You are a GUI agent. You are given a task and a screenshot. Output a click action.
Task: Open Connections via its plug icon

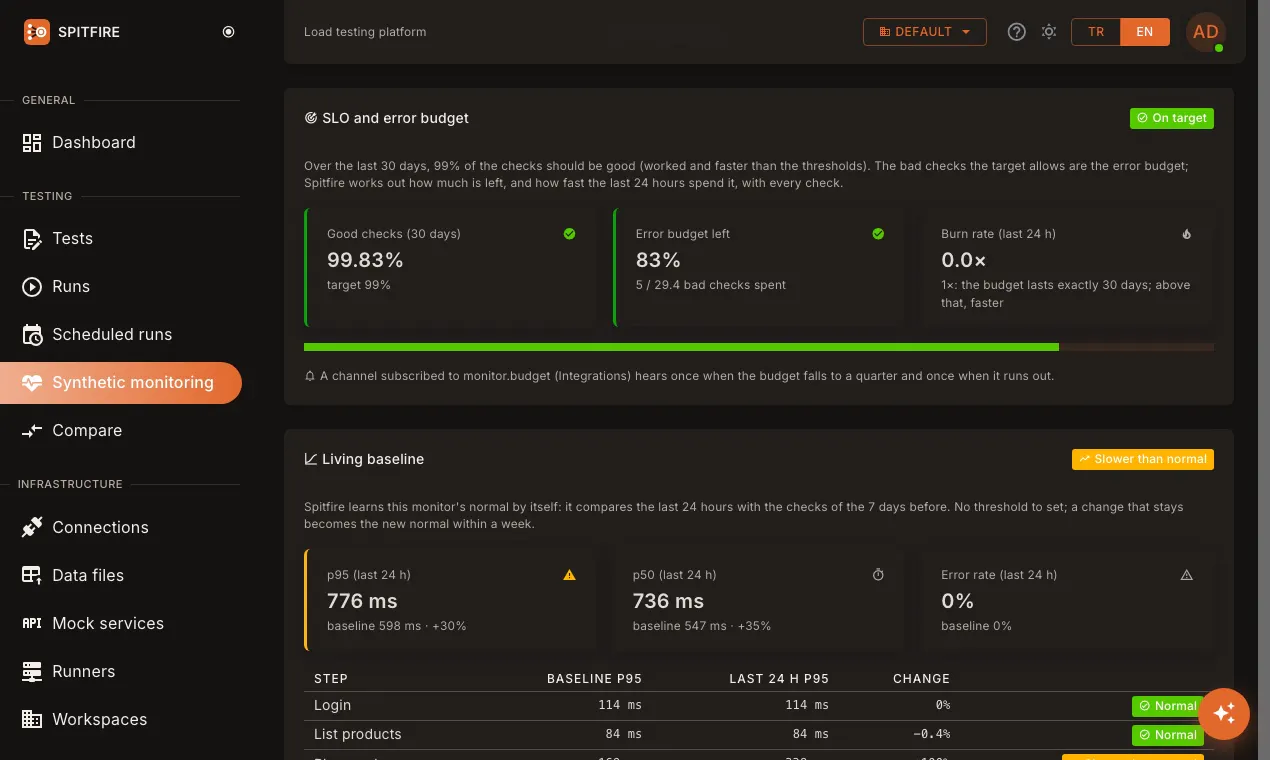click(x=32, y=528)
